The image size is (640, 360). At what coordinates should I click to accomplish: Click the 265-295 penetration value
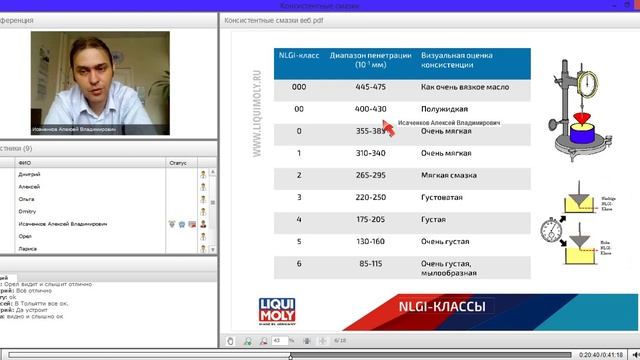[x=370, y=175]
